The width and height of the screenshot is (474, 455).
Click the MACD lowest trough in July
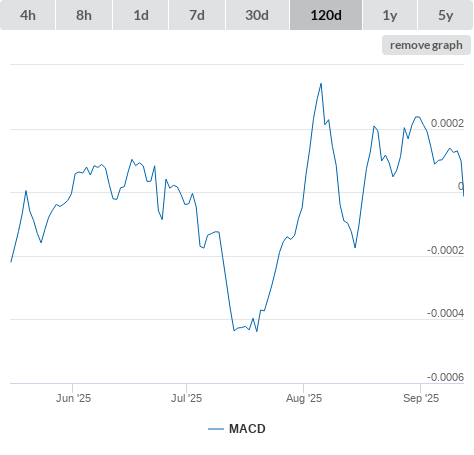(x=257, y=331)
